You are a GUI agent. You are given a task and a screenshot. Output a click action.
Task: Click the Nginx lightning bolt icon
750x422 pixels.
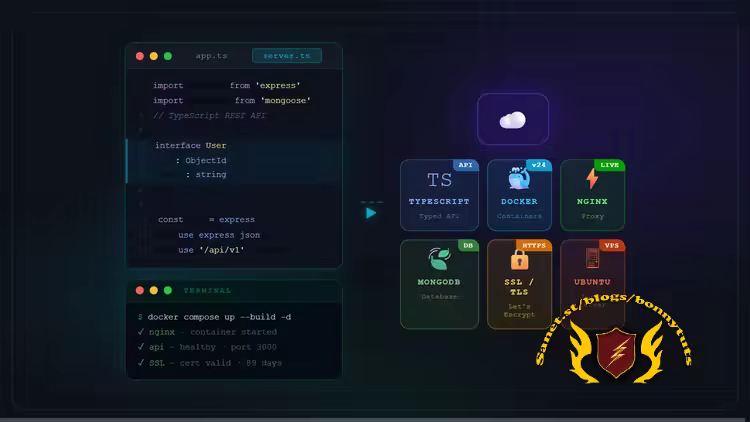(592, 179)
